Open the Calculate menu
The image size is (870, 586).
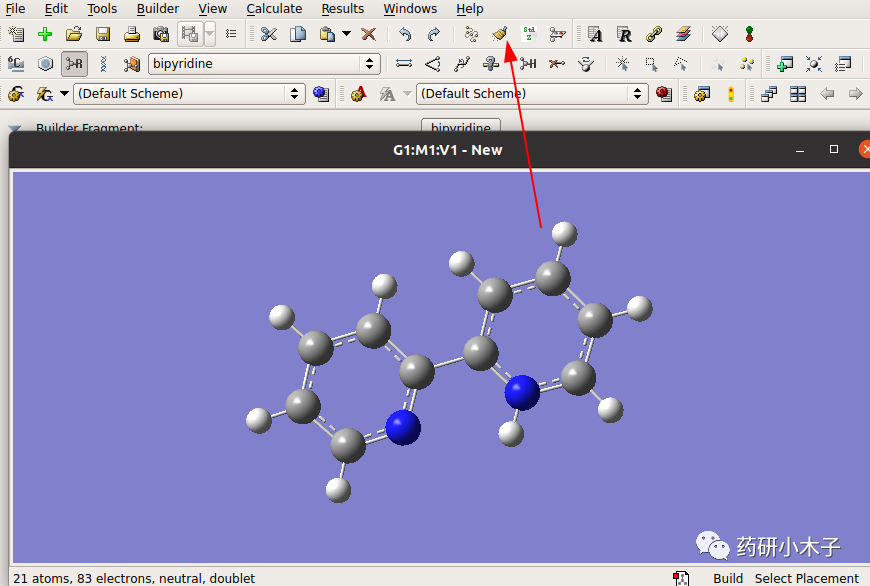pyautogui.click(x=274, y=9)
